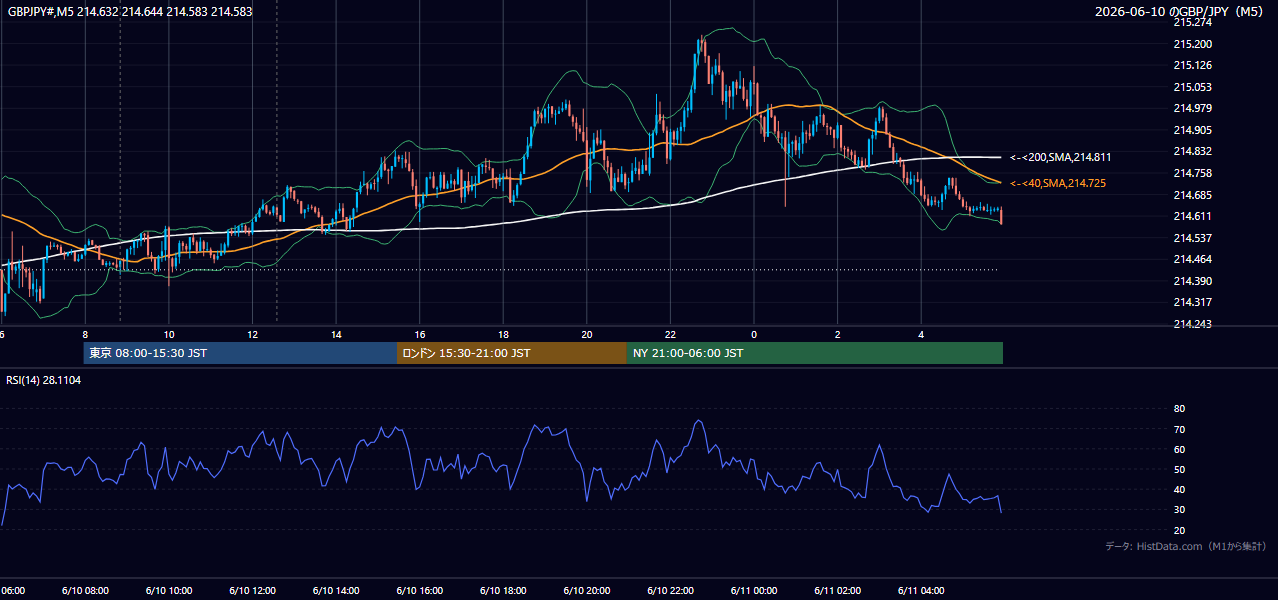Click the bottom time label 6/11 00:00

click(754, 591)
